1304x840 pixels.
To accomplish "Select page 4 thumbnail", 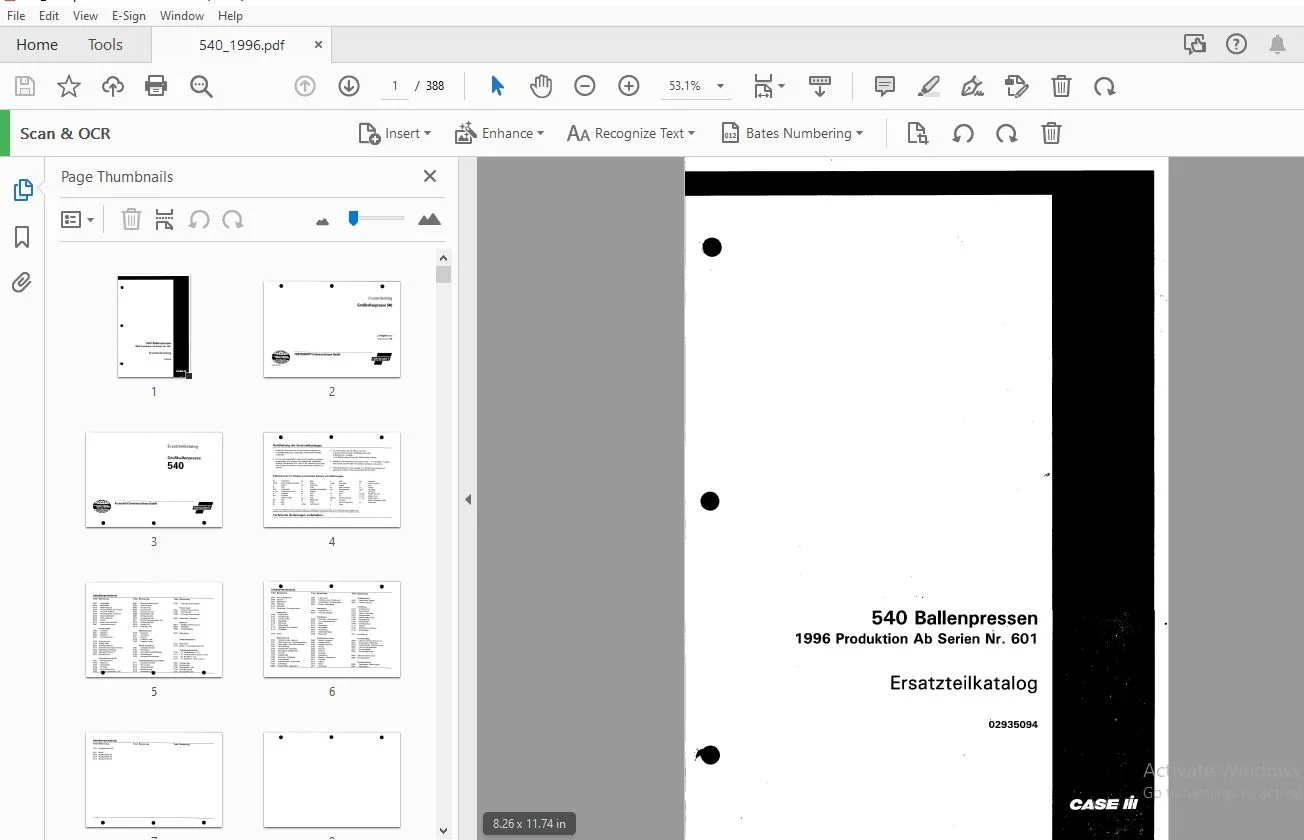I will 332,479.
